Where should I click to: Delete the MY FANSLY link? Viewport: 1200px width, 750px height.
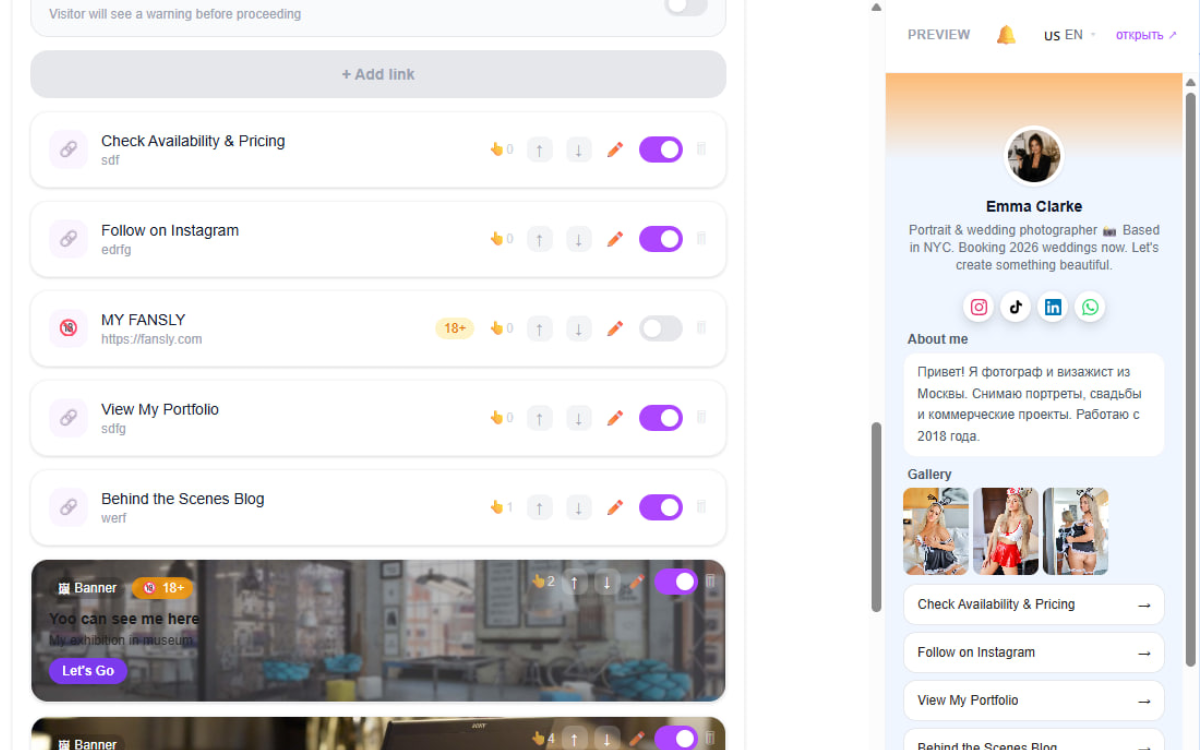tap(701, 327)
